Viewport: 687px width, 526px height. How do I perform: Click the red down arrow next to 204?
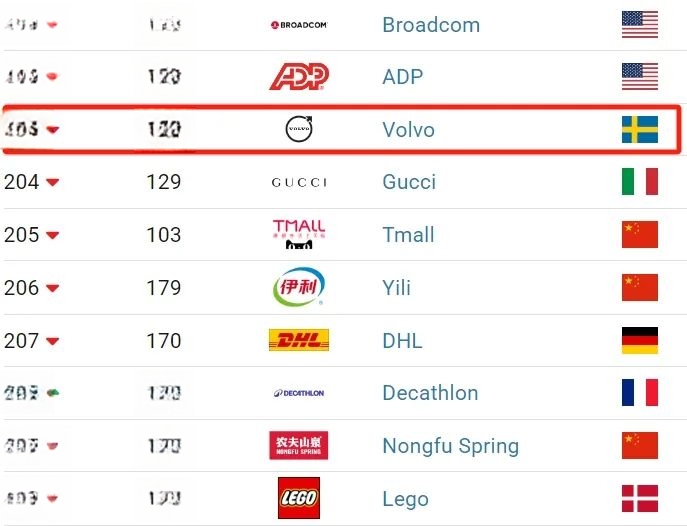53,182
